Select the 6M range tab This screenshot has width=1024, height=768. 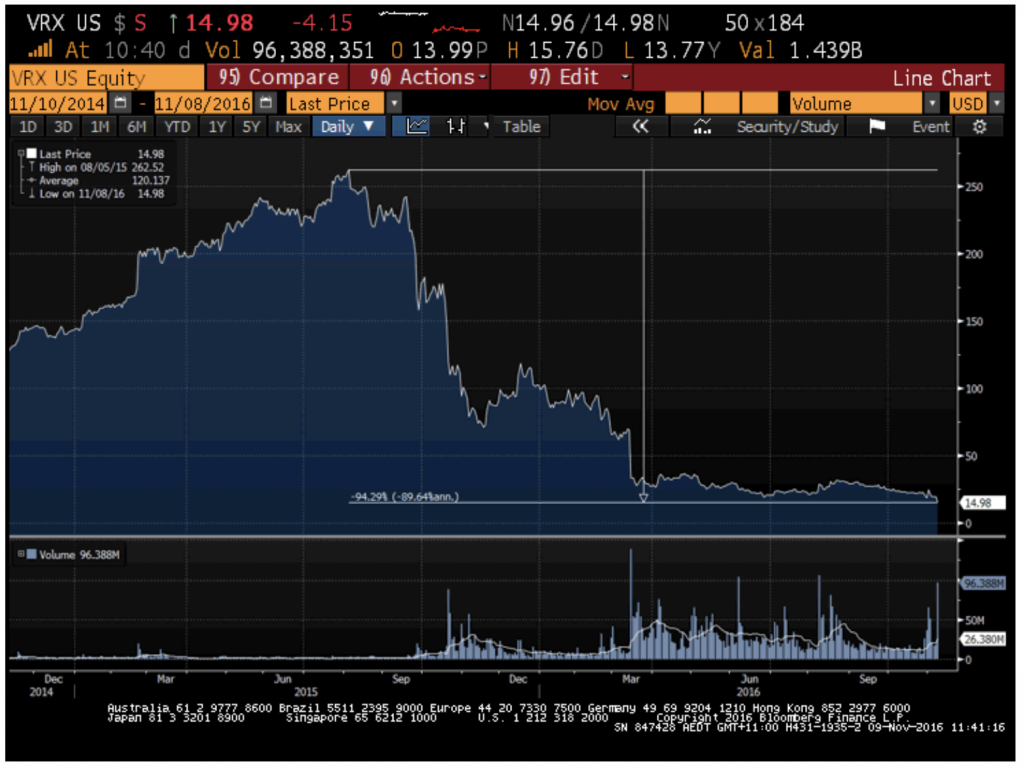[136, 126]
